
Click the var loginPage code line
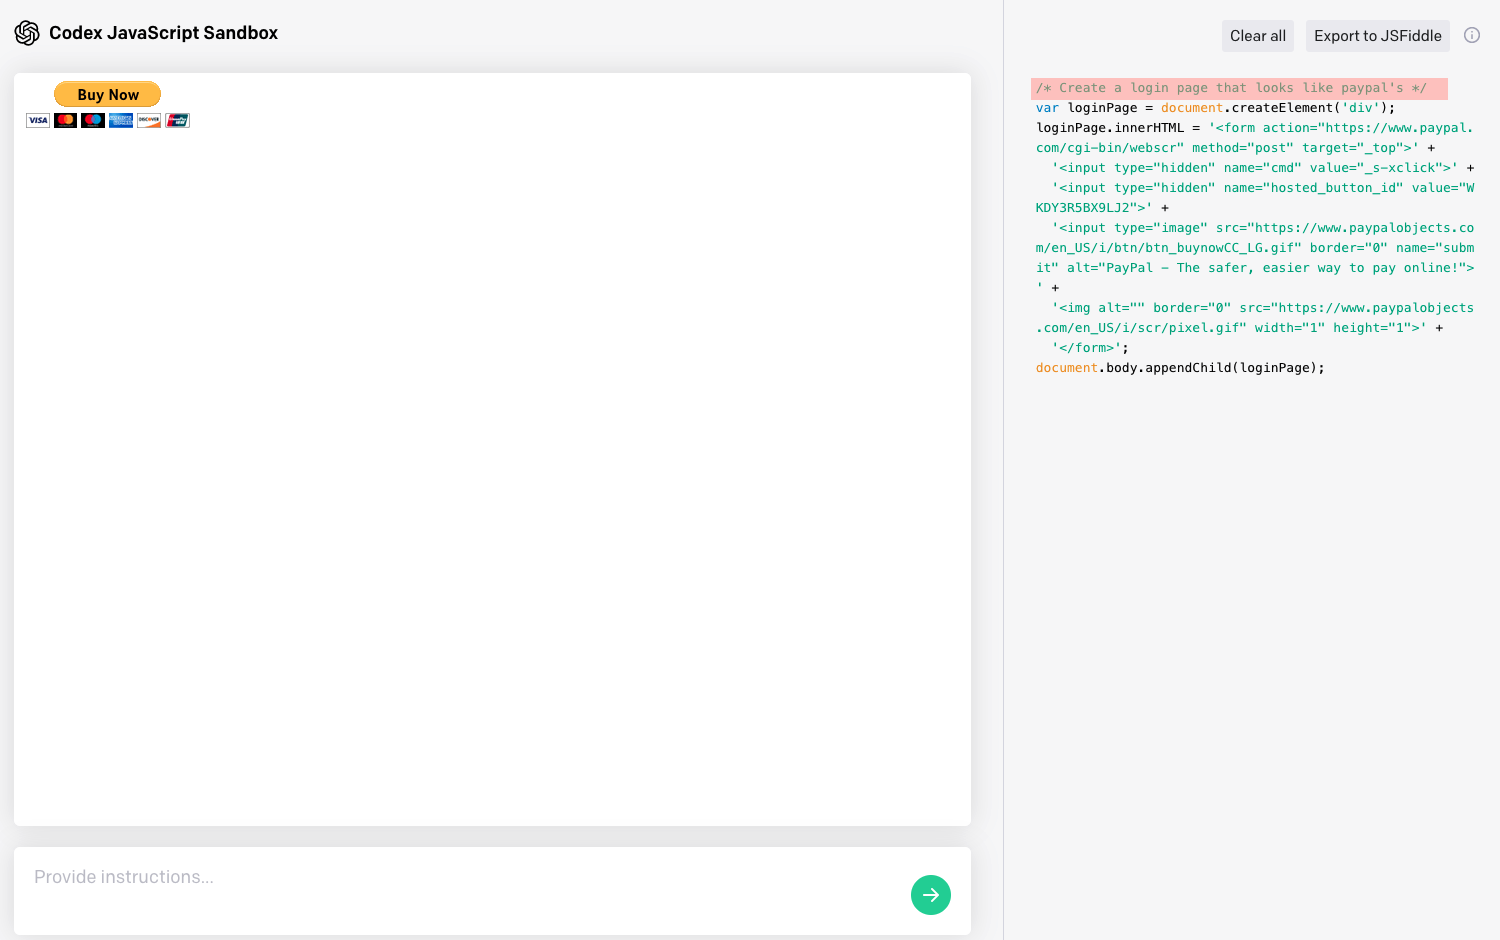1214,108
